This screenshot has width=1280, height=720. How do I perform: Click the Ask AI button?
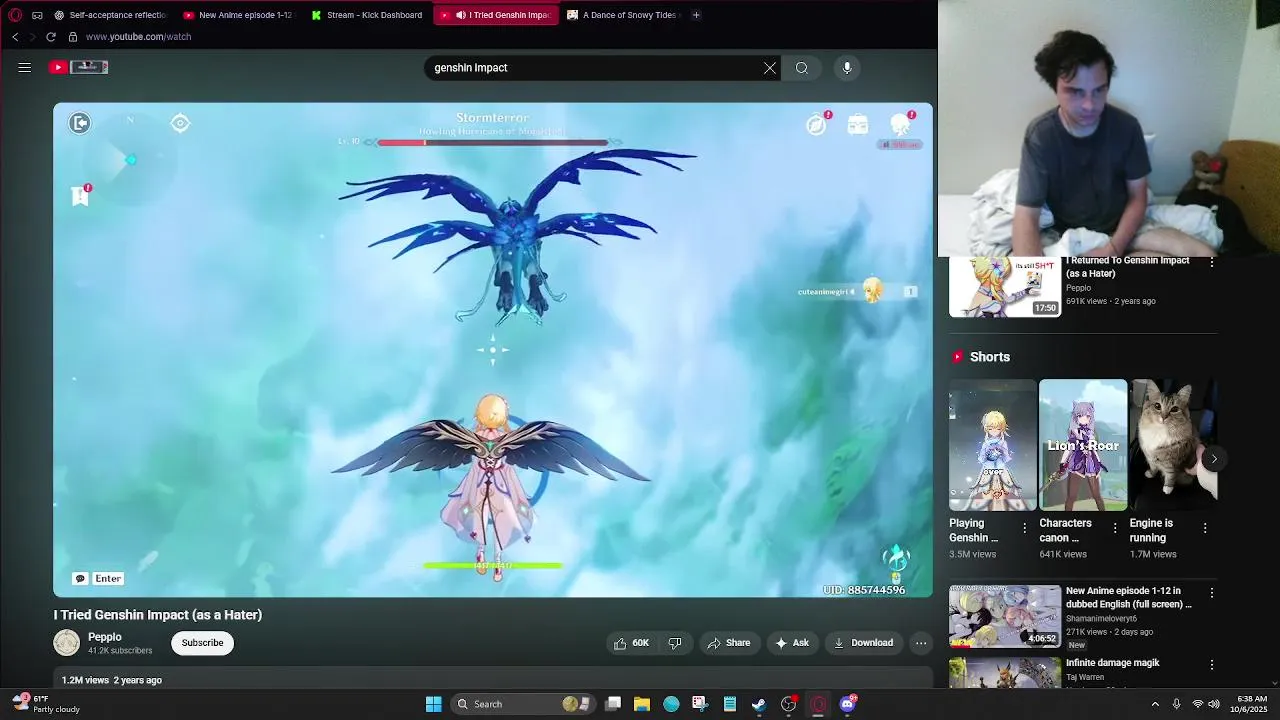tap(792, 643)
